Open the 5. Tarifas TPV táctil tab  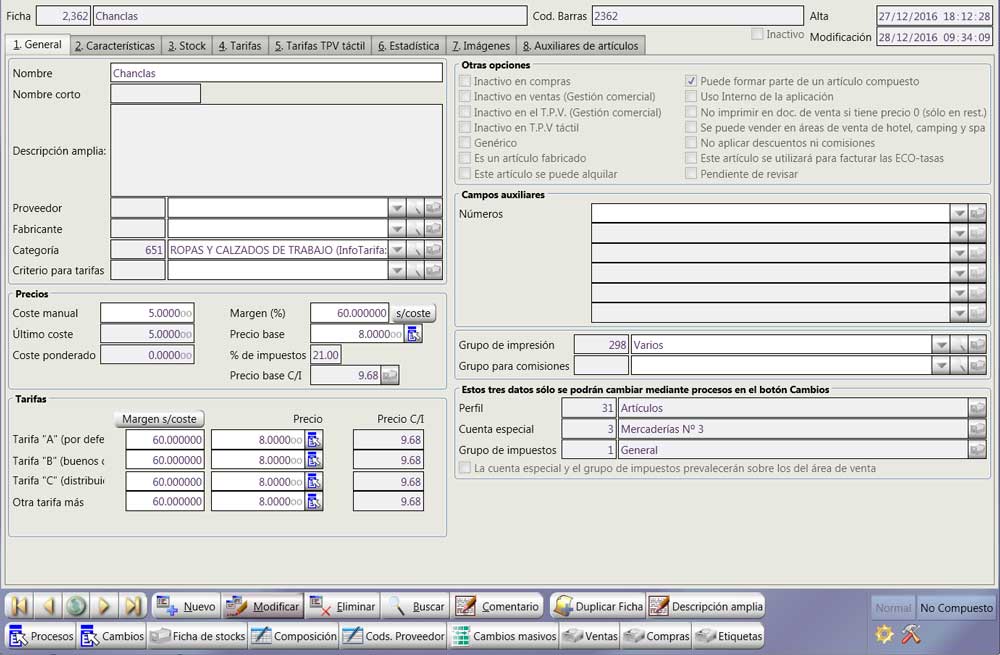point(320,46)
